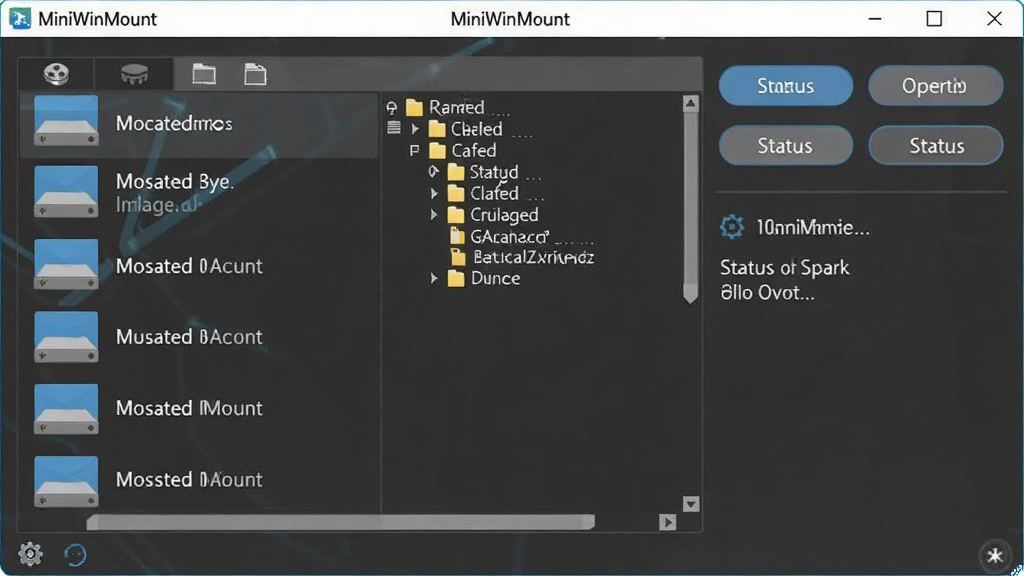Viewport: 1024px width, 576px height.
Task: Click the Statud folder icon
Action: point(456,172)
